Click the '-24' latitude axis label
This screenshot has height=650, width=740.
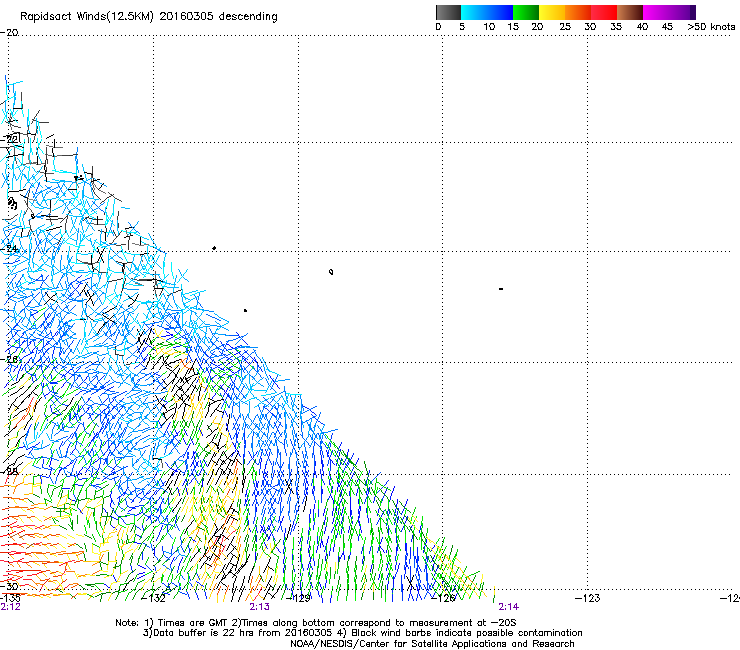9,248
